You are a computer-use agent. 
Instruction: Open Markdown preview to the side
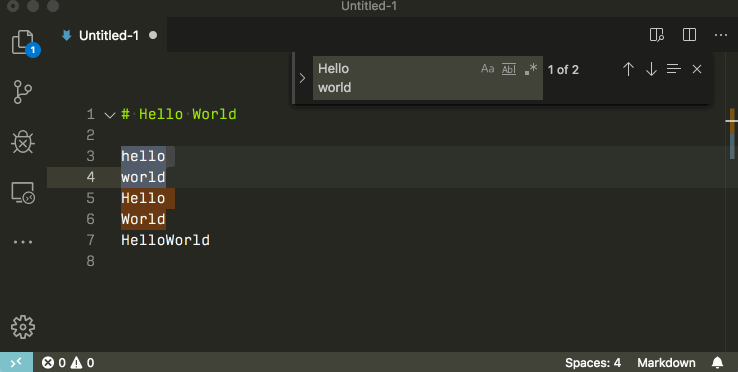point(657,35)
